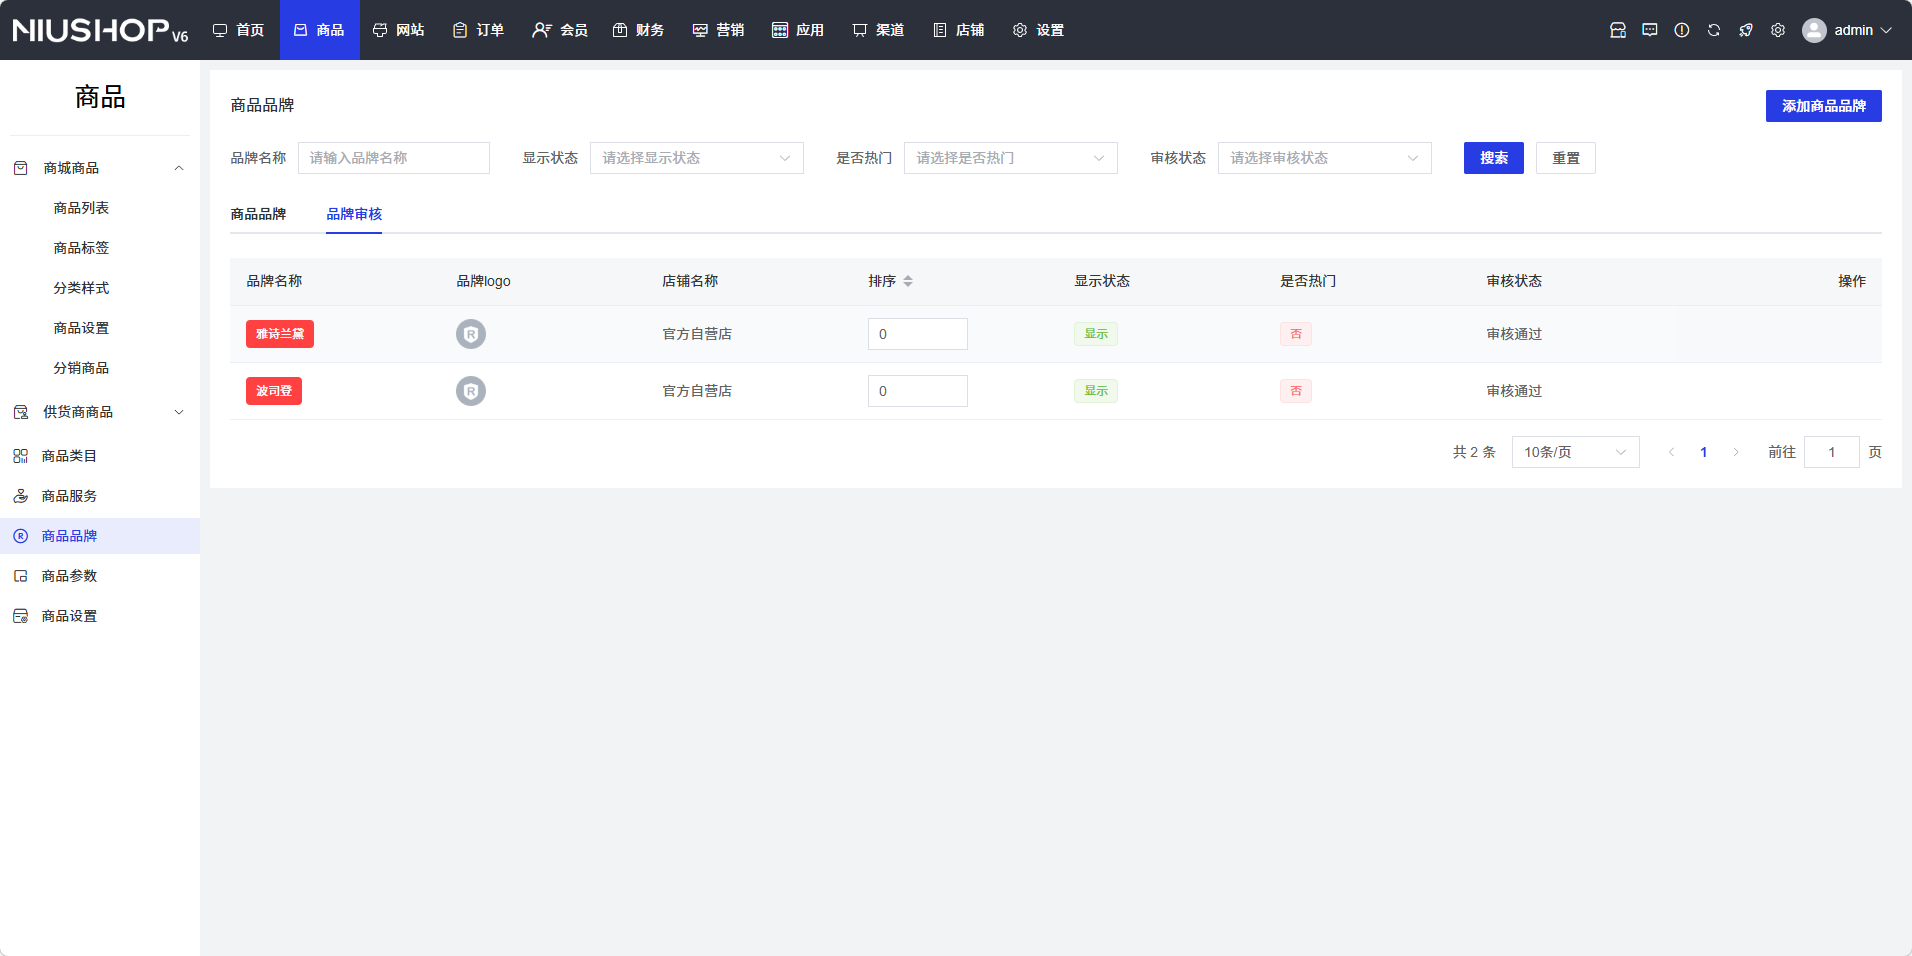The image size is (1912, 956).
Task: Open the 显示状态 filter dropdown
Action: pos(696,158)
